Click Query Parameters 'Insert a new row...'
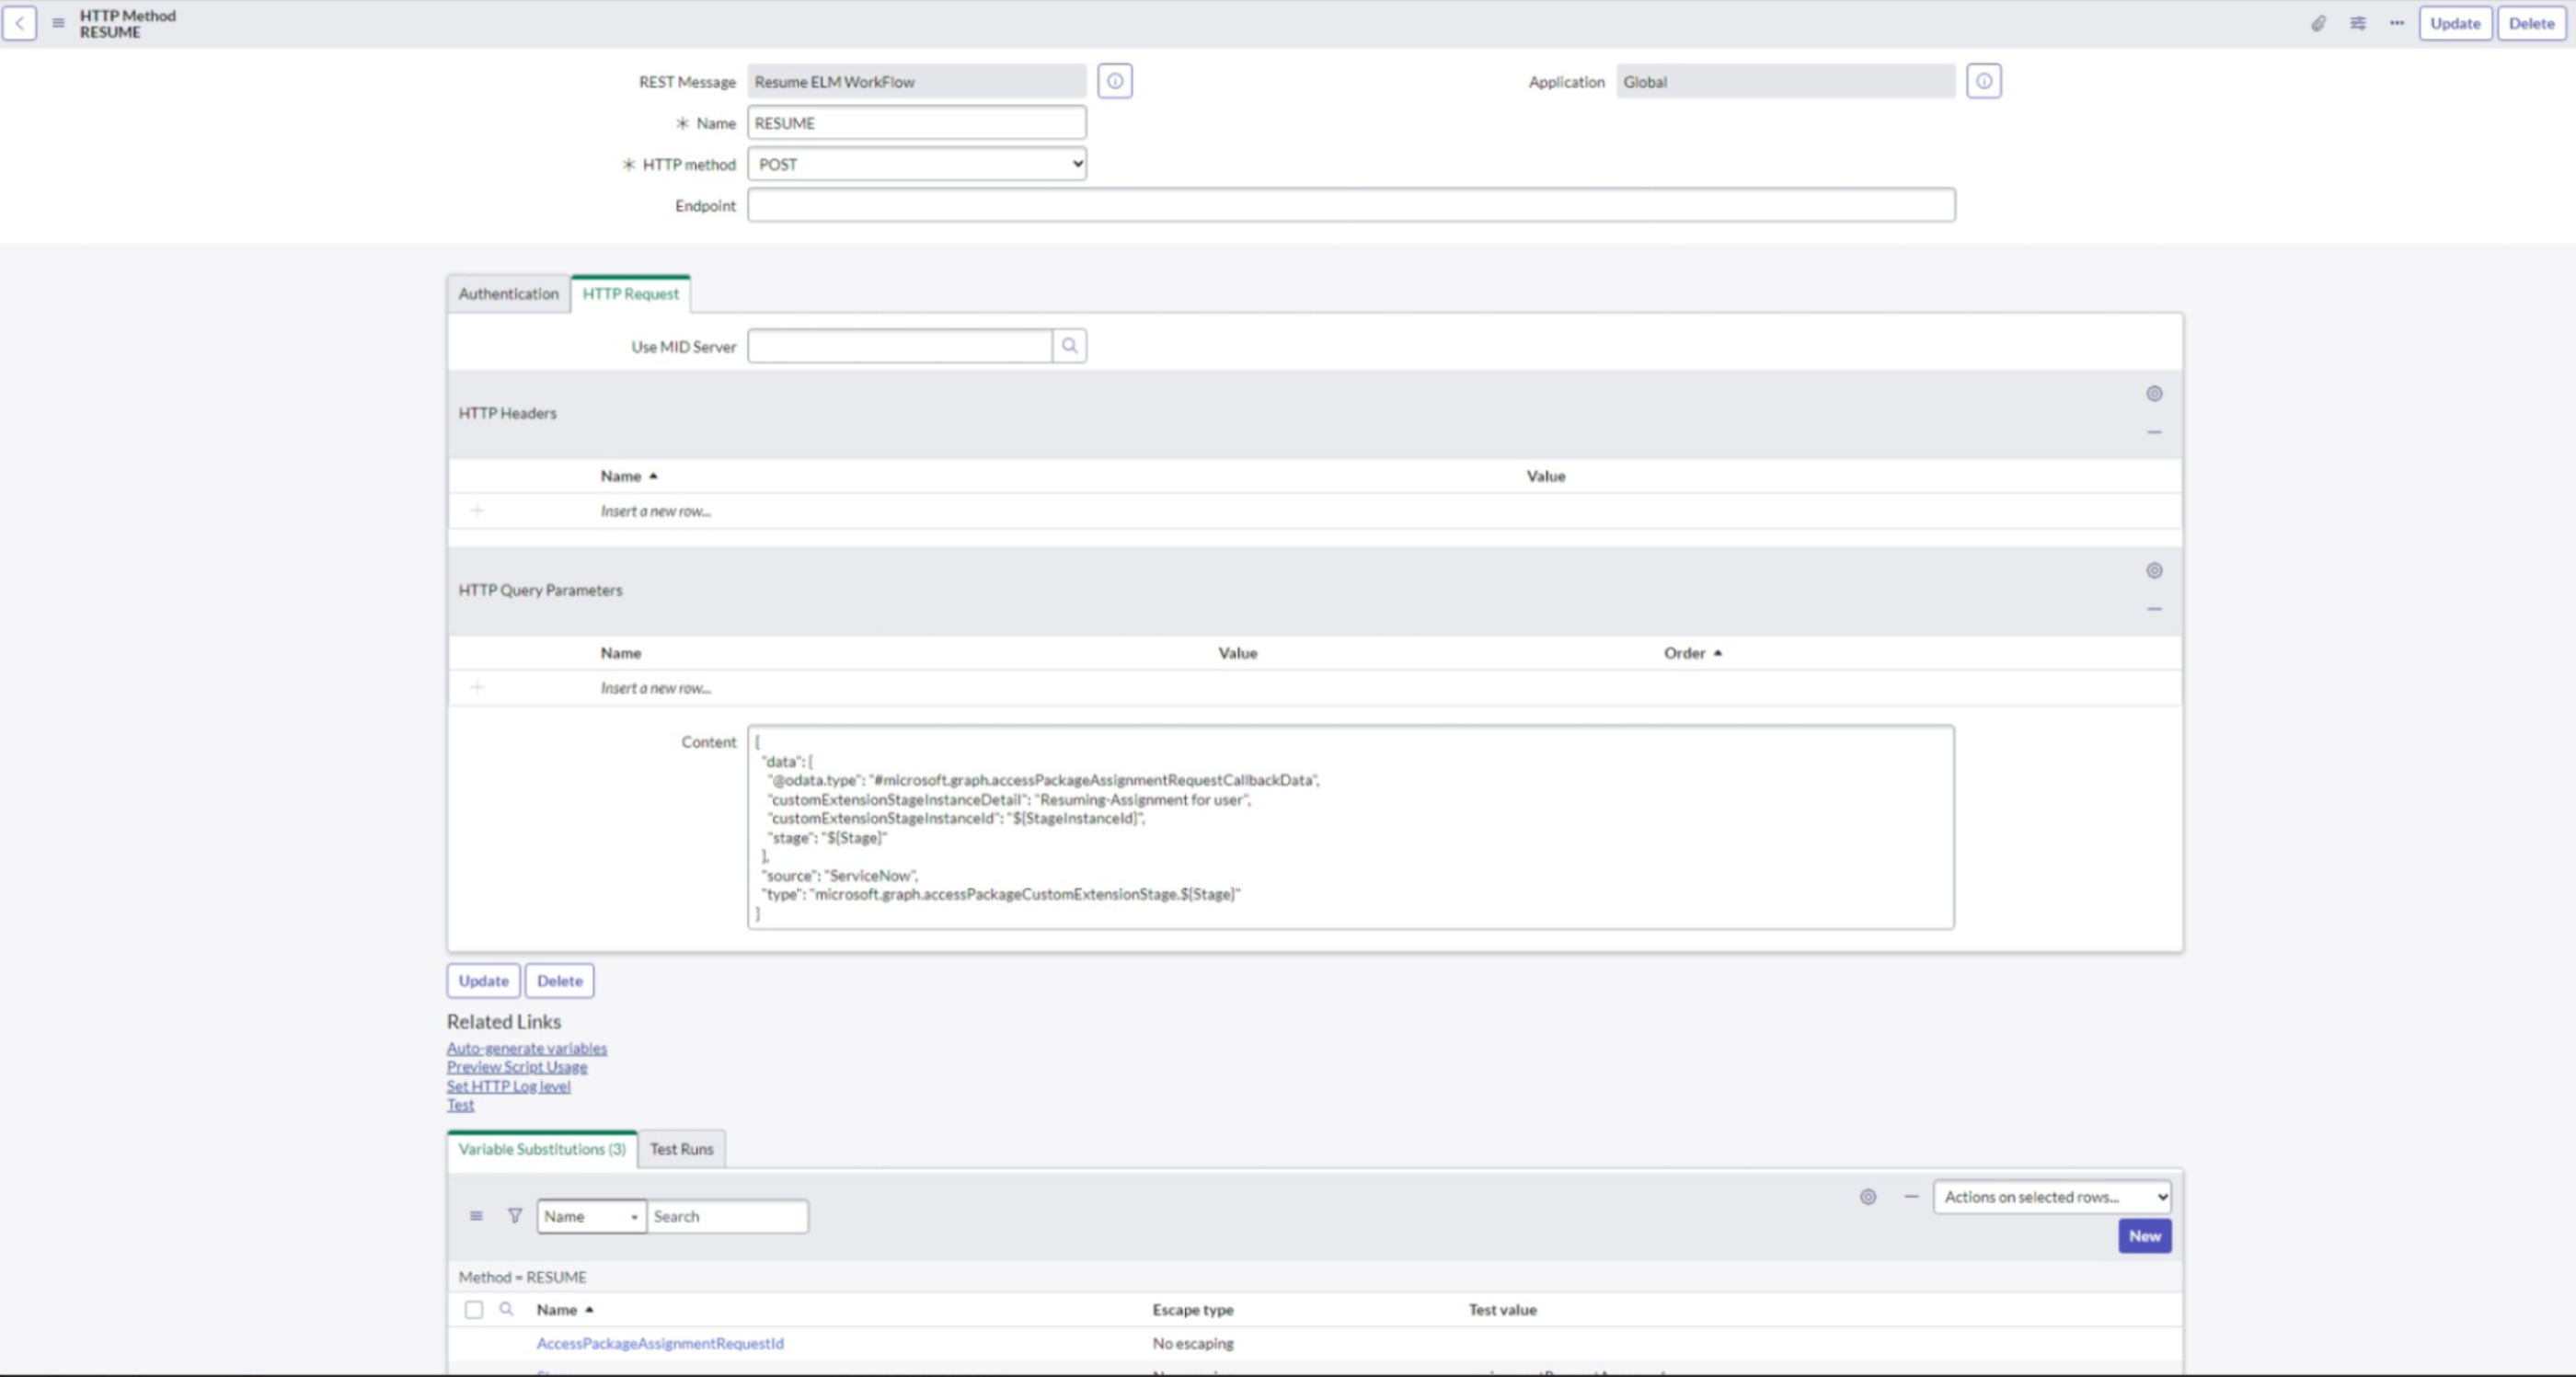Viewport: 2576px width, 1377px height. pyautogui.click(x=656, y=688)
